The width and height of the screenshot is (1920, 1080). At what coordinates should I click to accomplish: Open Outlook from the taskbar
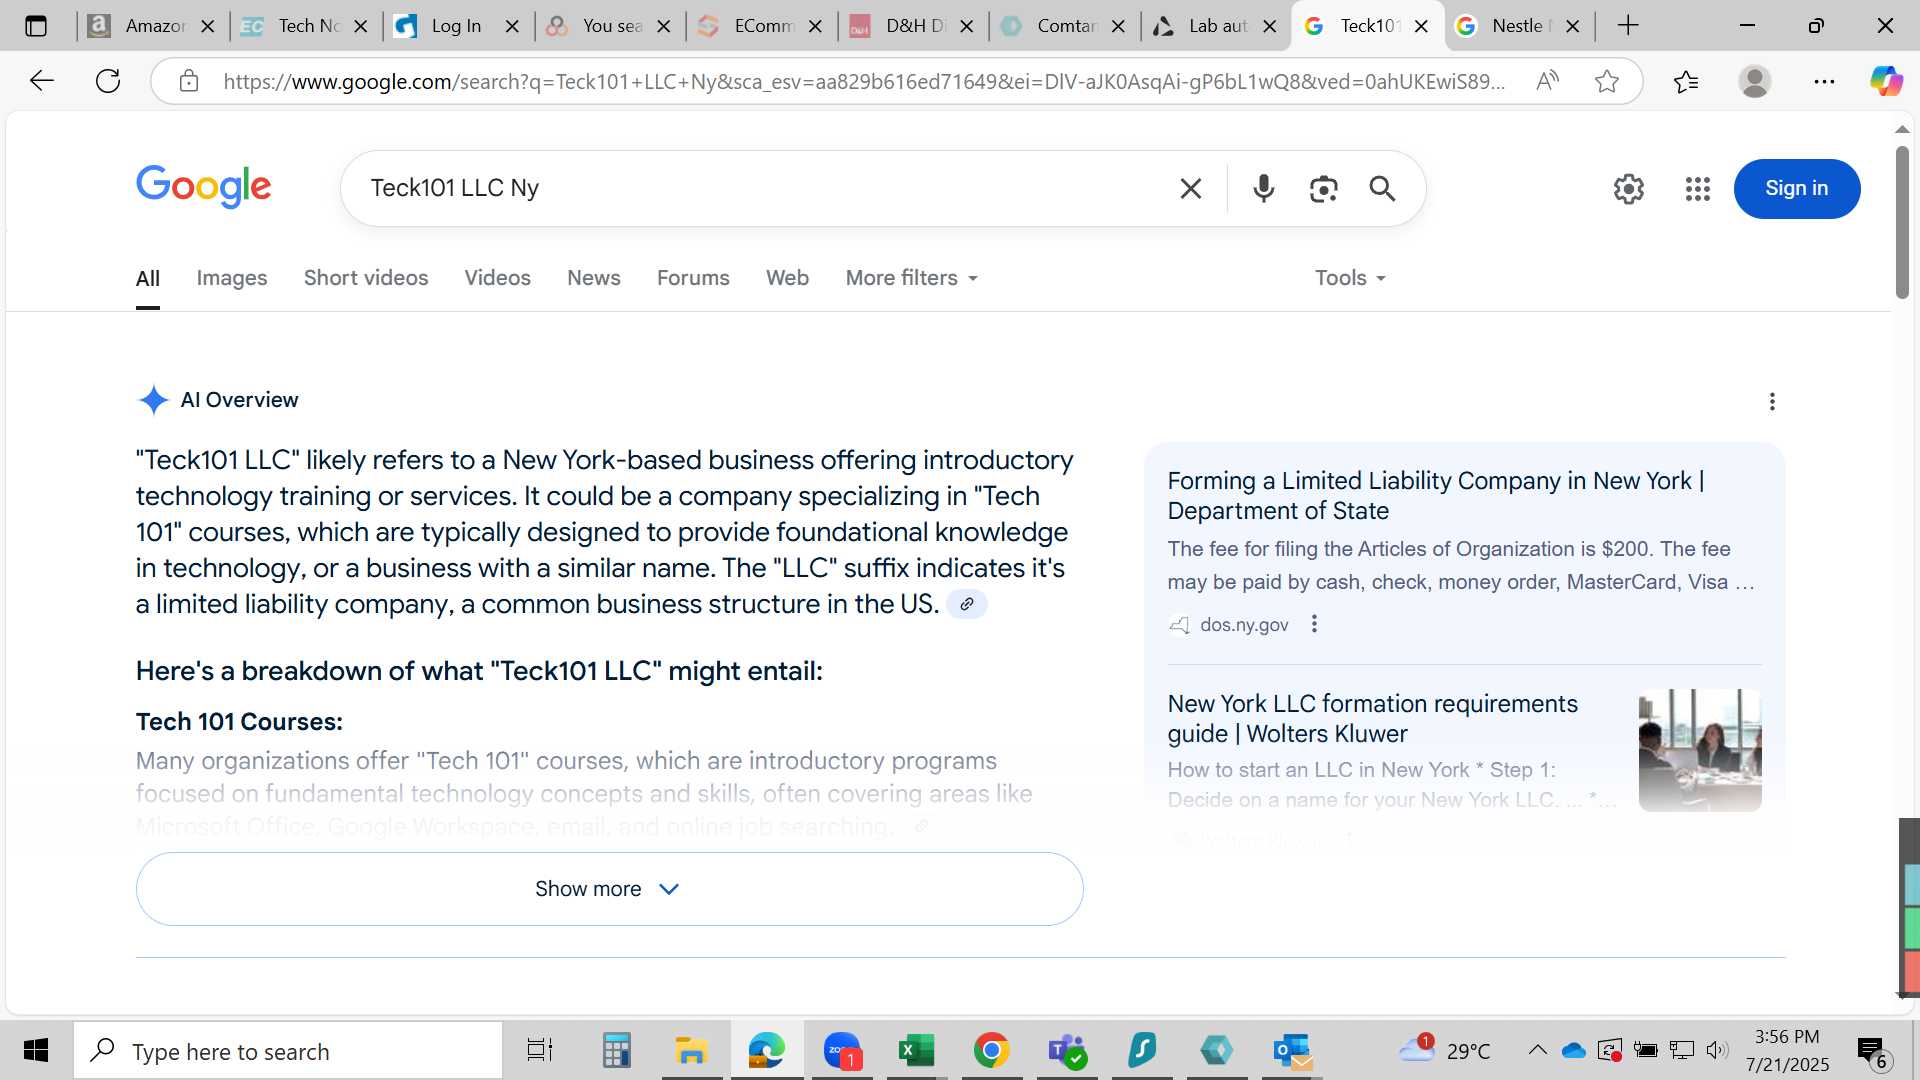click(1292, 1050)
